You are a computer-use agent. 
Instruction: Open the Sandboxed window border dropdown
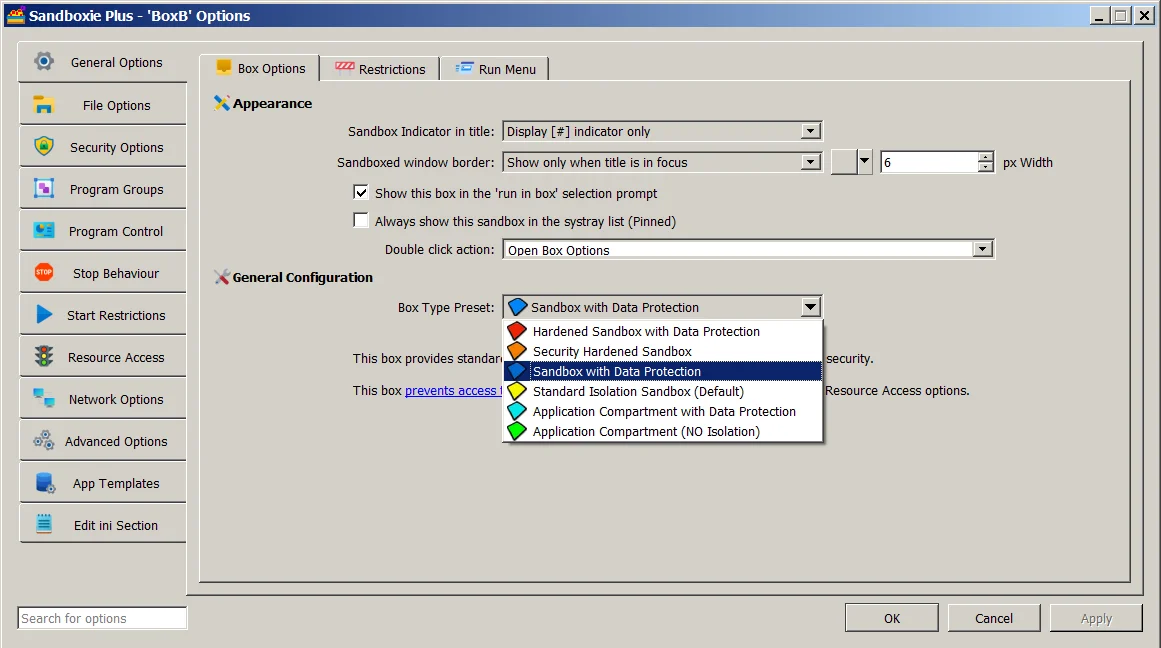coord(811,161)
